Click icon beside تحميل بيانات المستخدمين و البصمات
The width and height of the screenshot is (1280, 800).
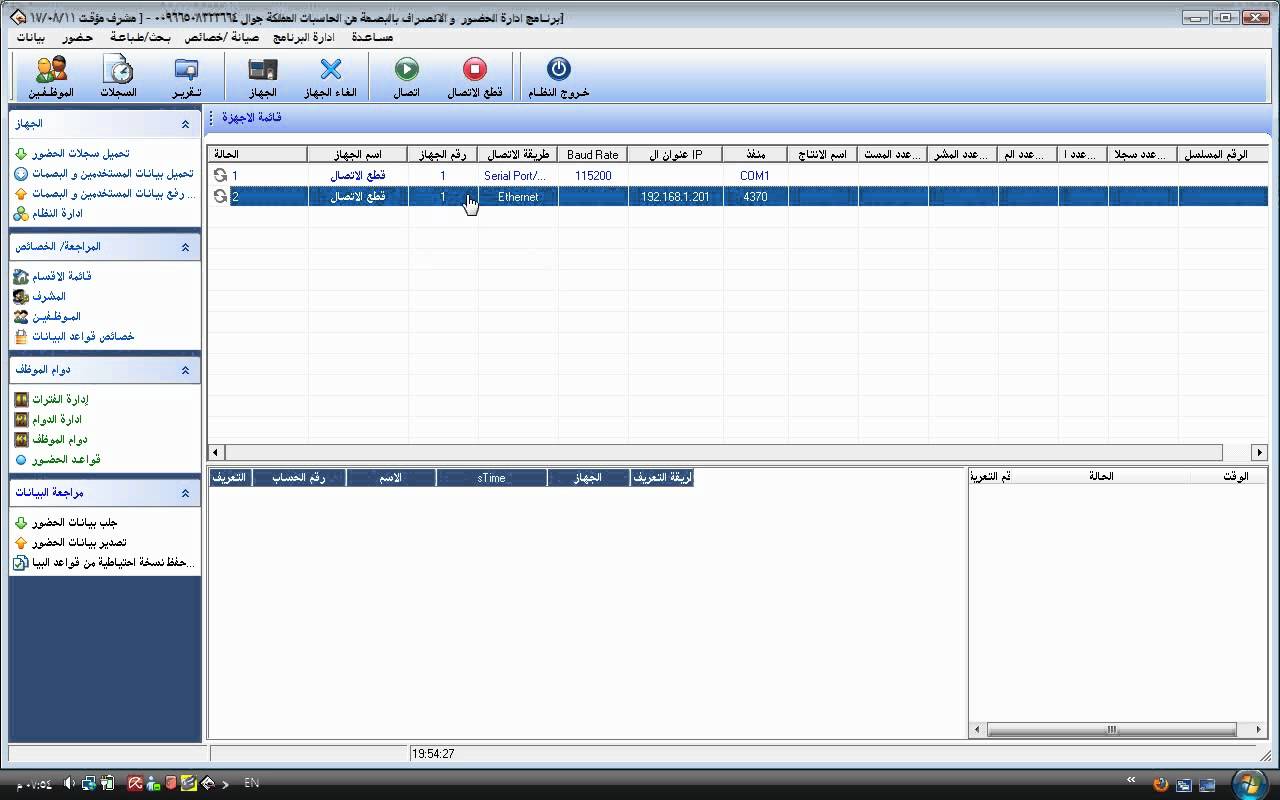[x=21, y=174]
